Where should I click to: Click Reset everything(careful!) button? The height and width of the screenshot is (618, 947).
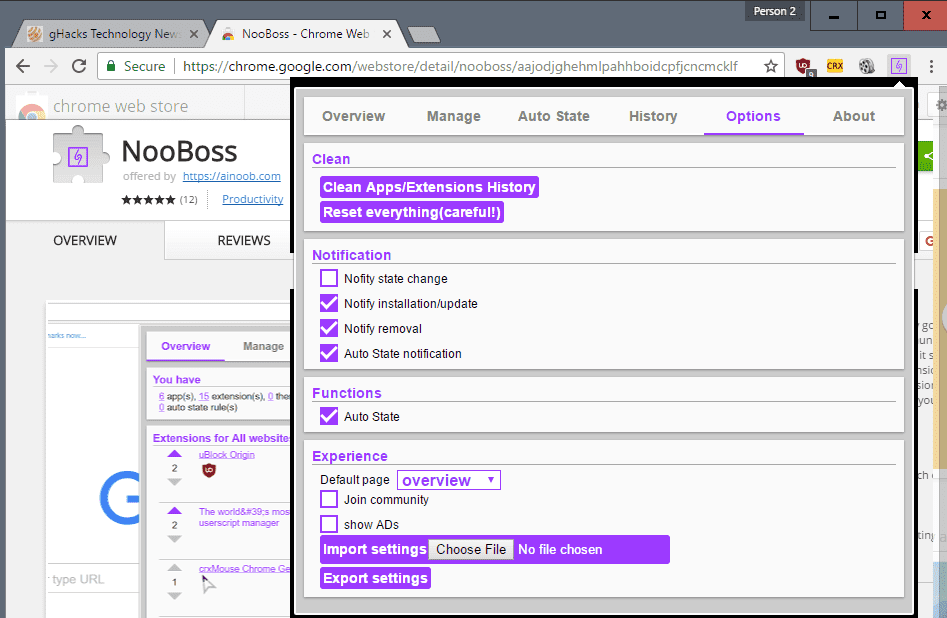412,212
